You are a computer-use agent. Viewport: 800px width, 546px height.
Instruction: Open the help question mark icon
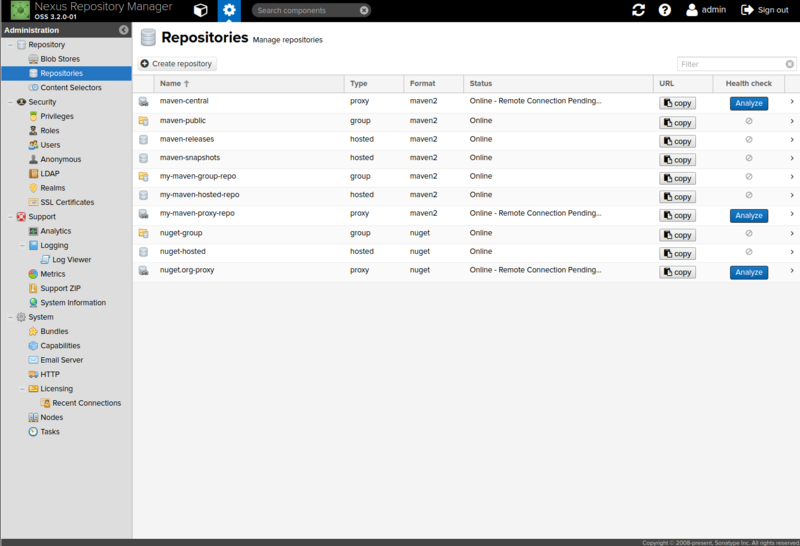pyautogui.click(x=665, y=10)
